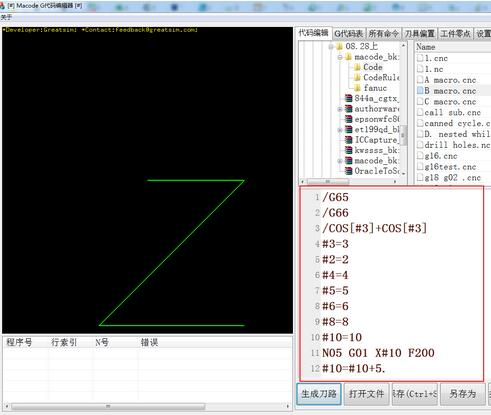This screenshot has height=415, width=491.
Task: Collapse the 08.28上 folder node
Action: coord(331,47)
